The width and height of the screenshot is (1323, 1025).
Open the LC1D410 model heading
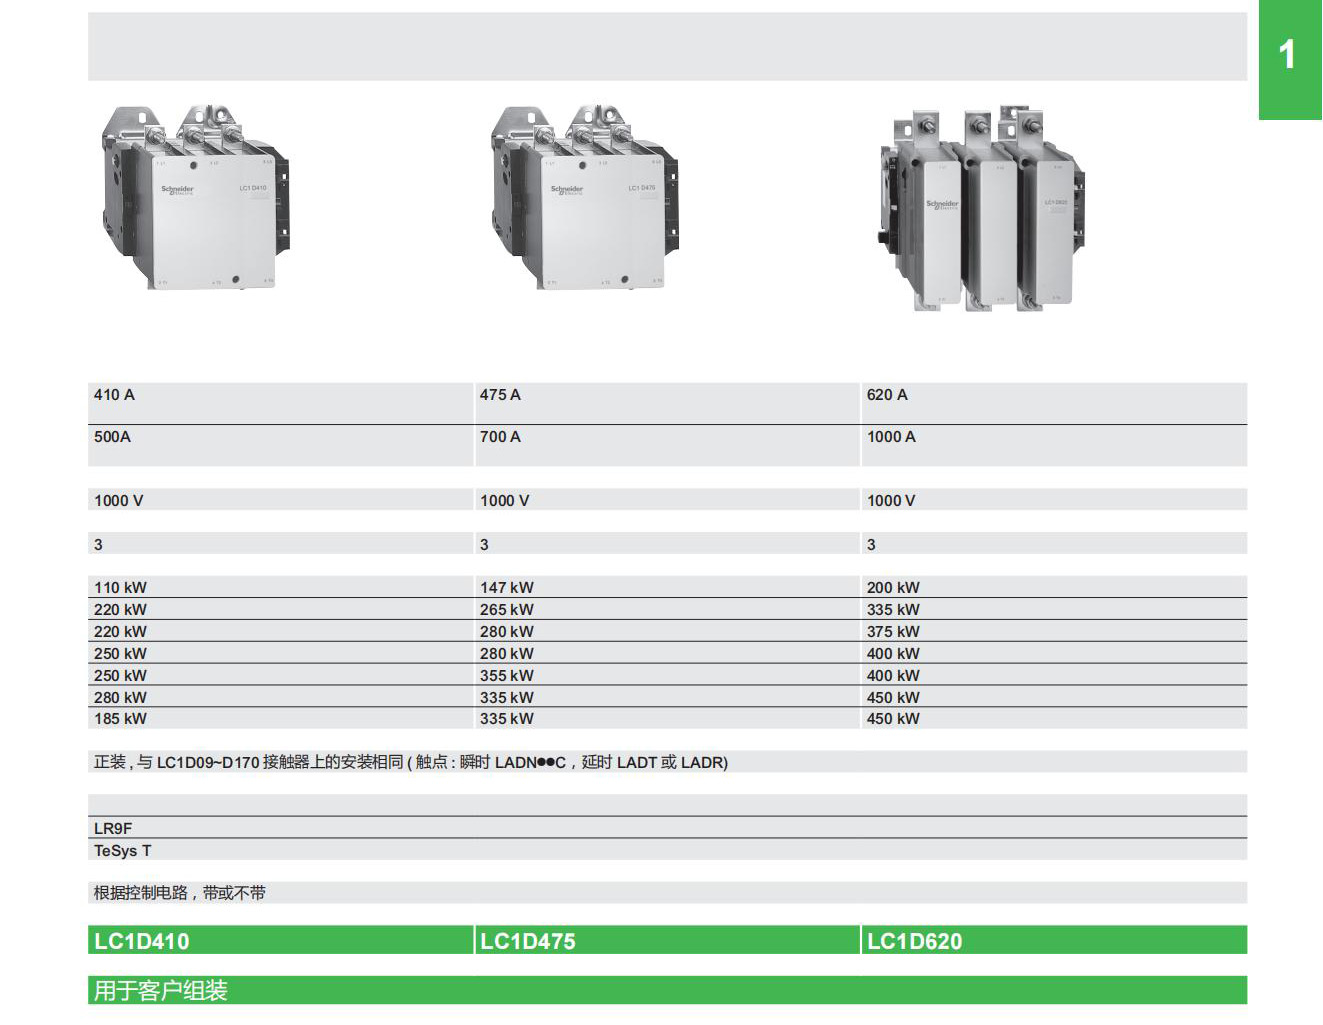pos(142,941)
